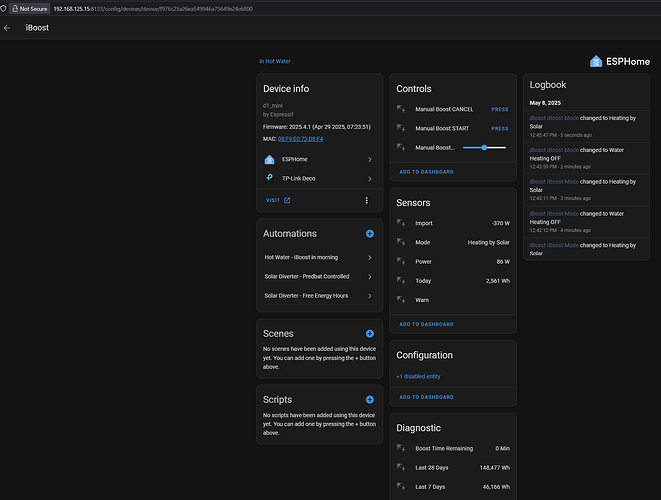Add Controls card to dashboard
661x500 pixels.
coord(426,172)
